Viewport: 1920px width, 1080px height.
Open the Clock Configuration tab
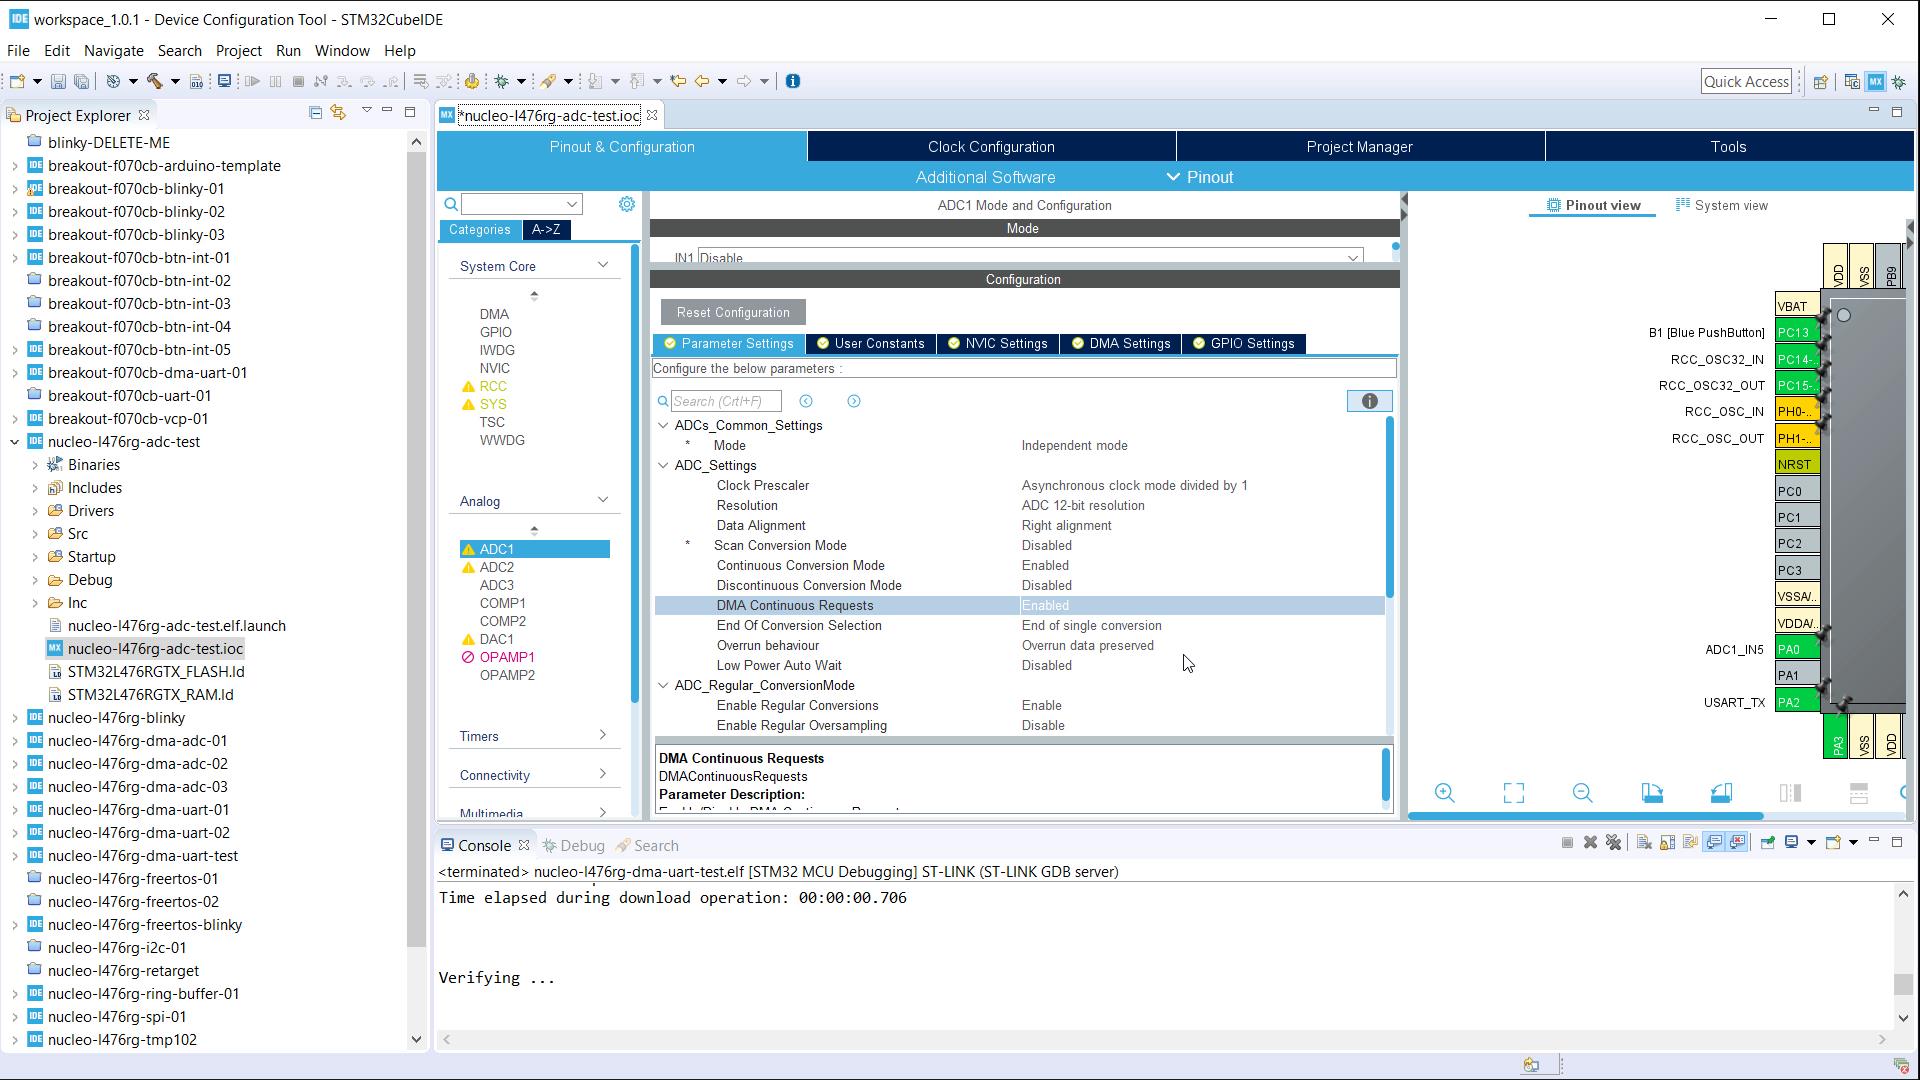pos(991,146)
